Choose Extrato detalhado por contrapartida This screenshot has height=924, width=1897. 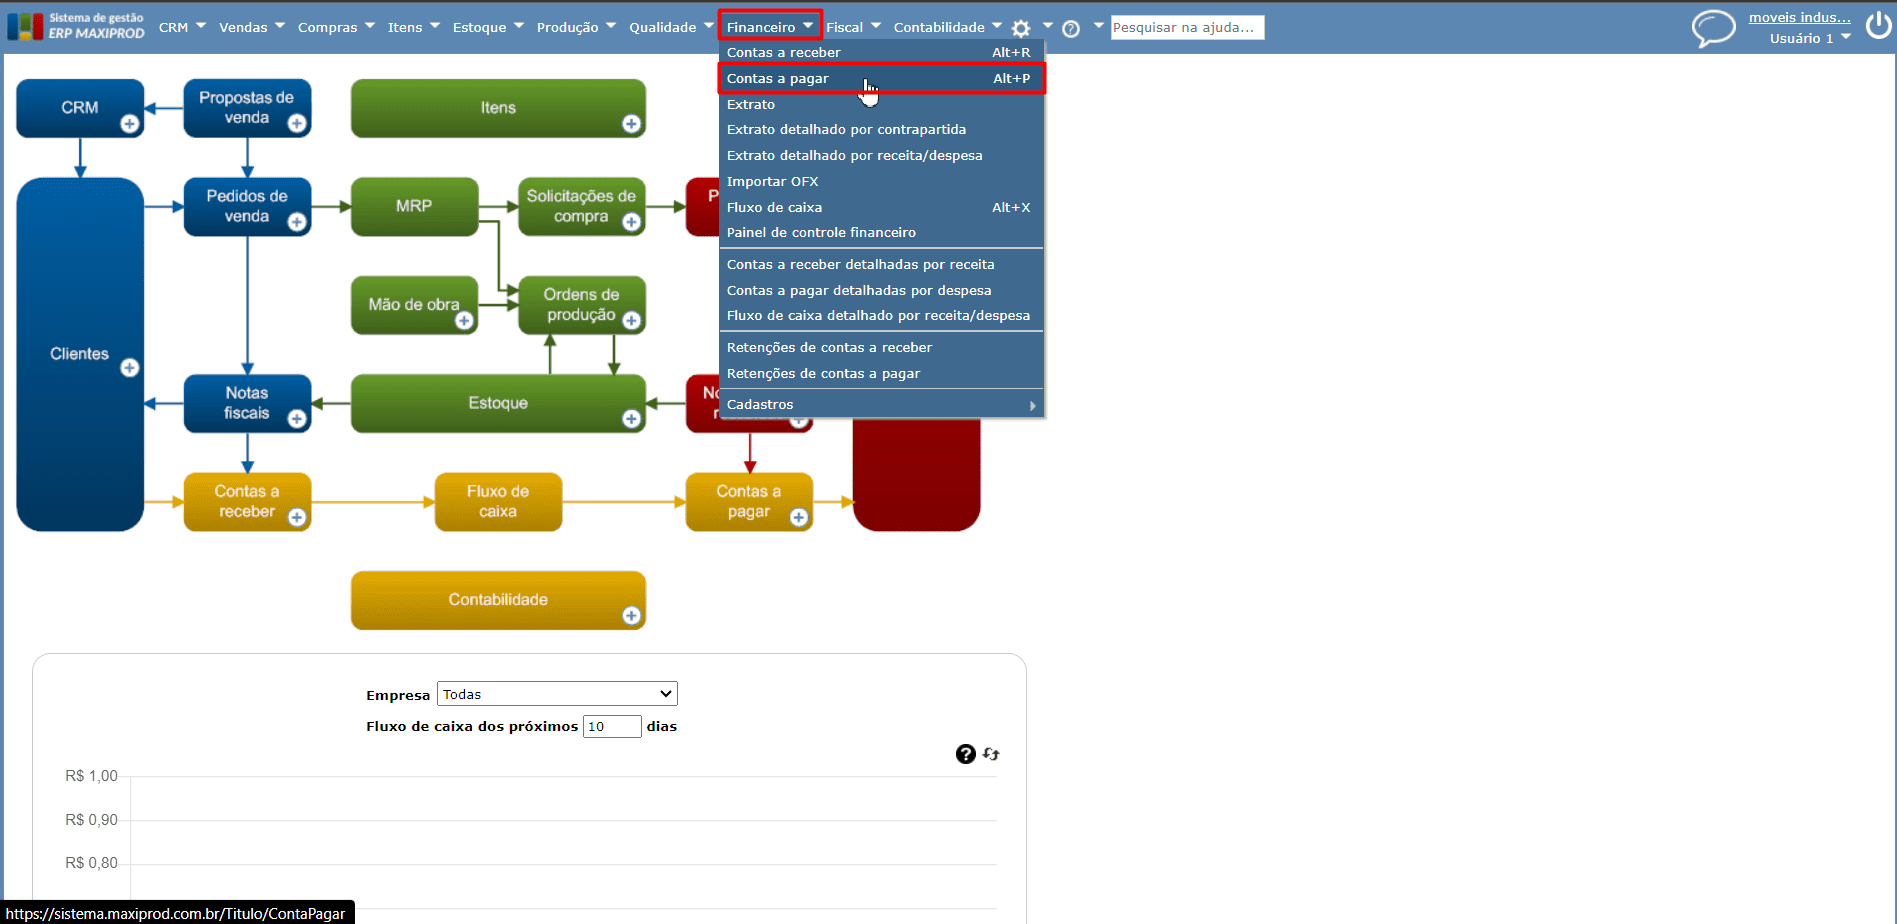tap(881, 129)
